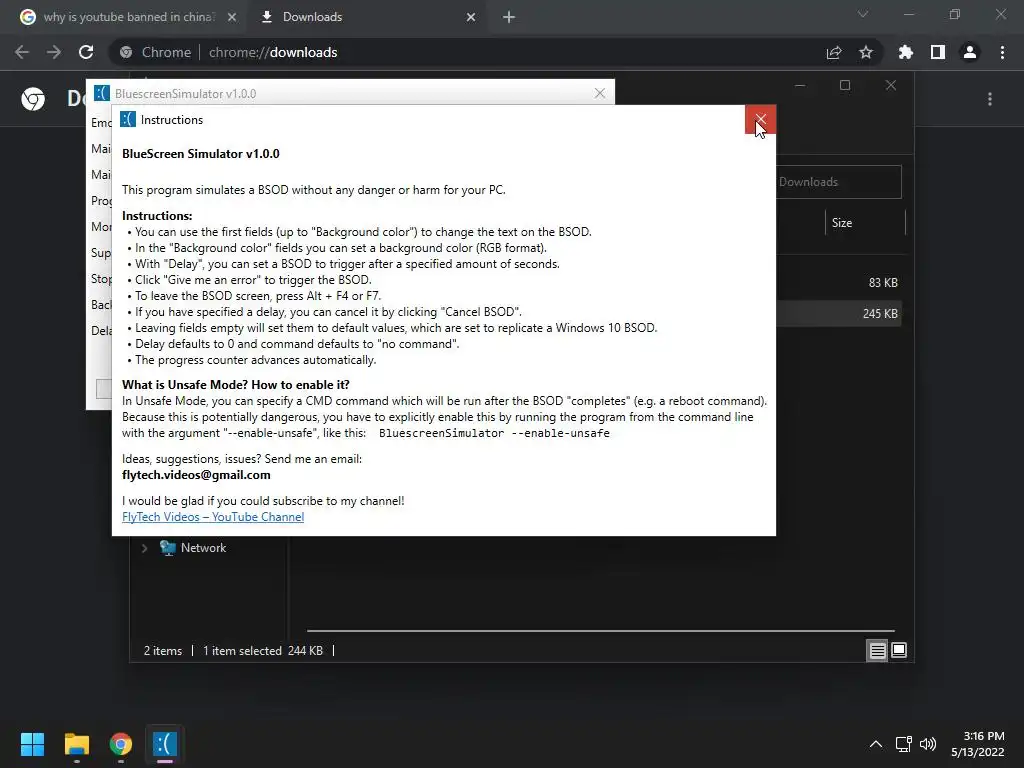Close the Instructions dialog
This screenshot has height=768, width=1024.
click(x=760, y=119)
